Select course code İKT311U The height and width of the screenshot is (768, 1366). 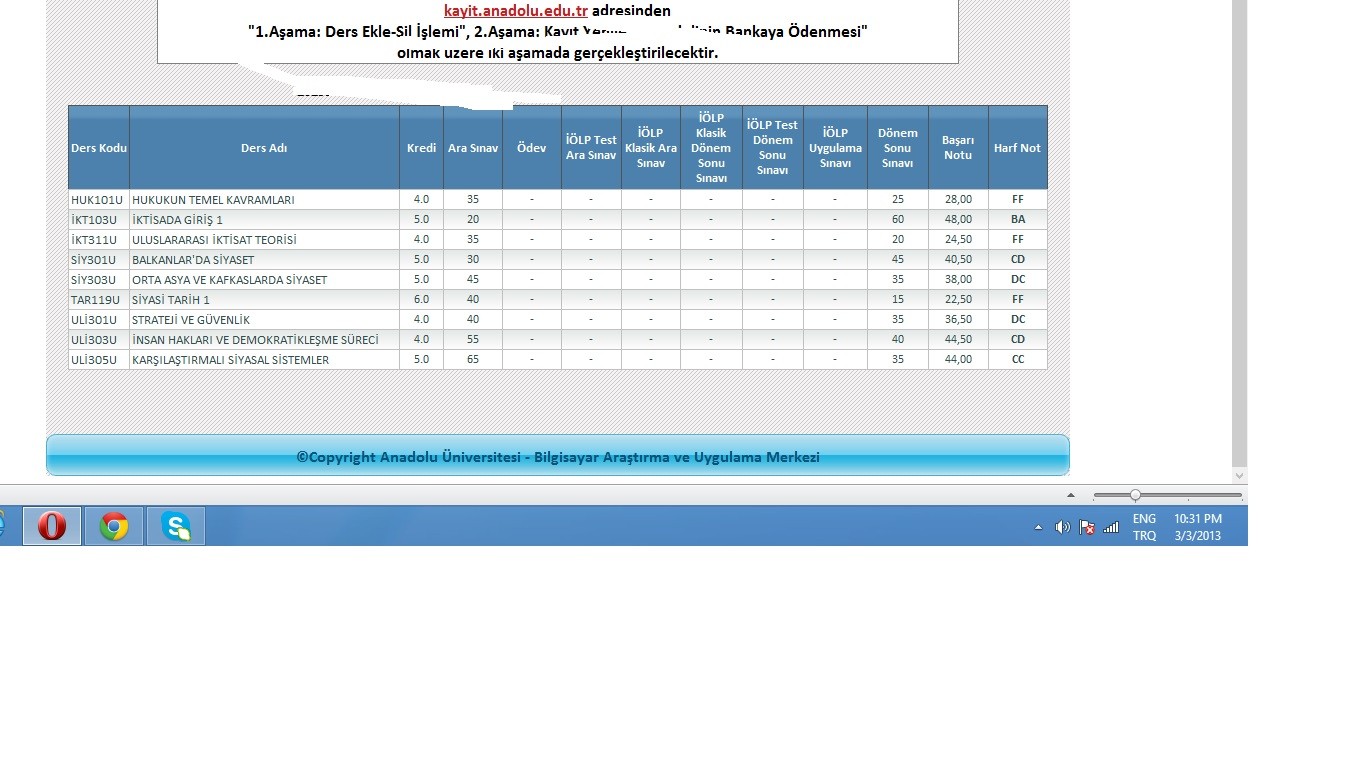pos(94,240)
